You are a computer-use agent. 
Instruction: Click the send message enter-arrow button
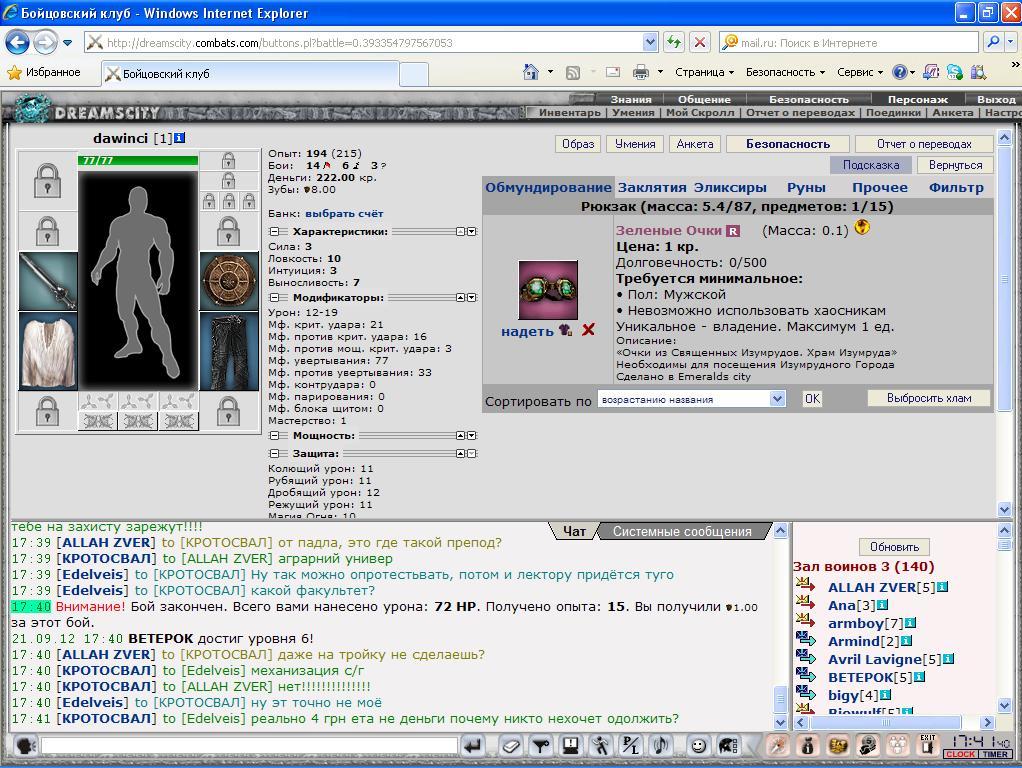(473, 745)
